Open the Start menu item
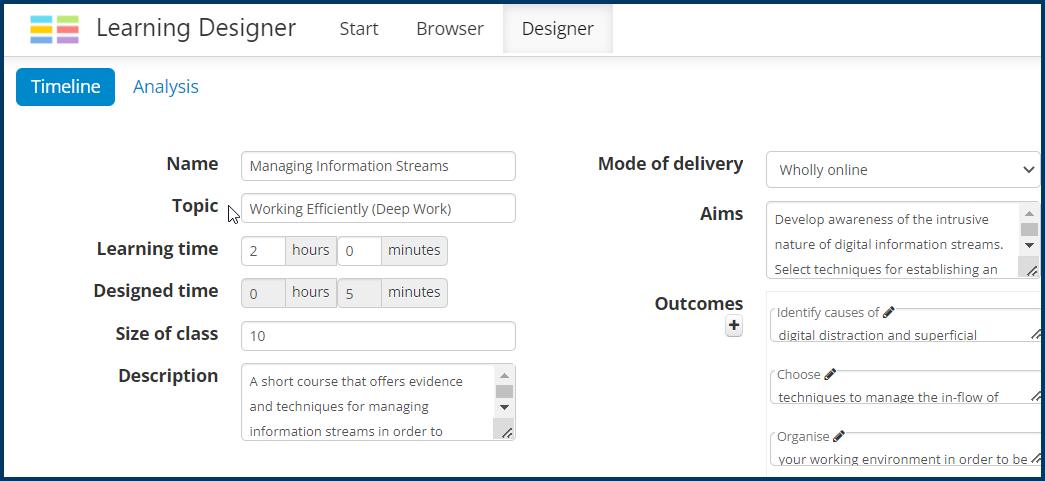 (359, 29)
